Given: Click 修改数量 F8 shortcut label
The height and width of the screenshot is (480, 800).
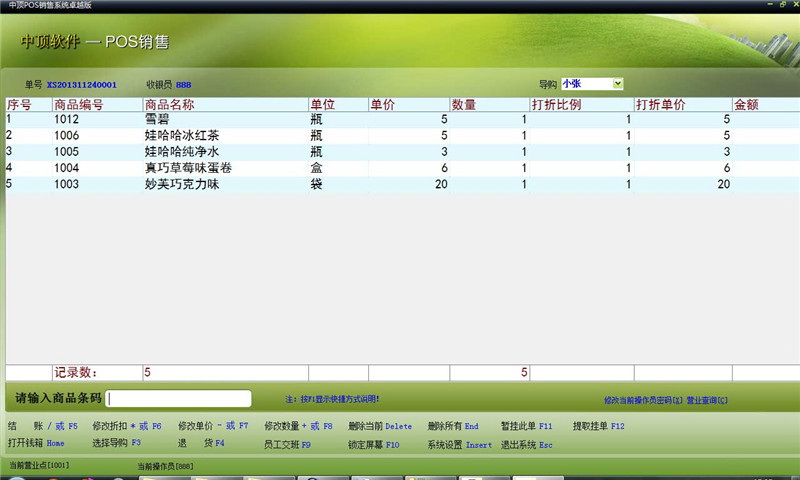Looking at the screenshot, I should [x=298, y=426].
